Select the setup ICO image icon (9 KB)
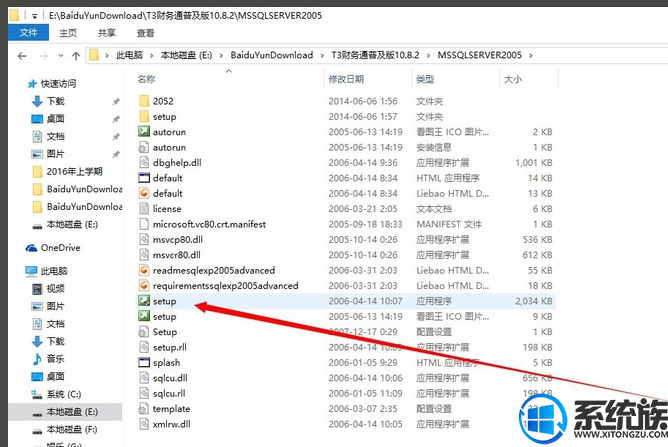 pyautogui.click(x=144, y=316)
